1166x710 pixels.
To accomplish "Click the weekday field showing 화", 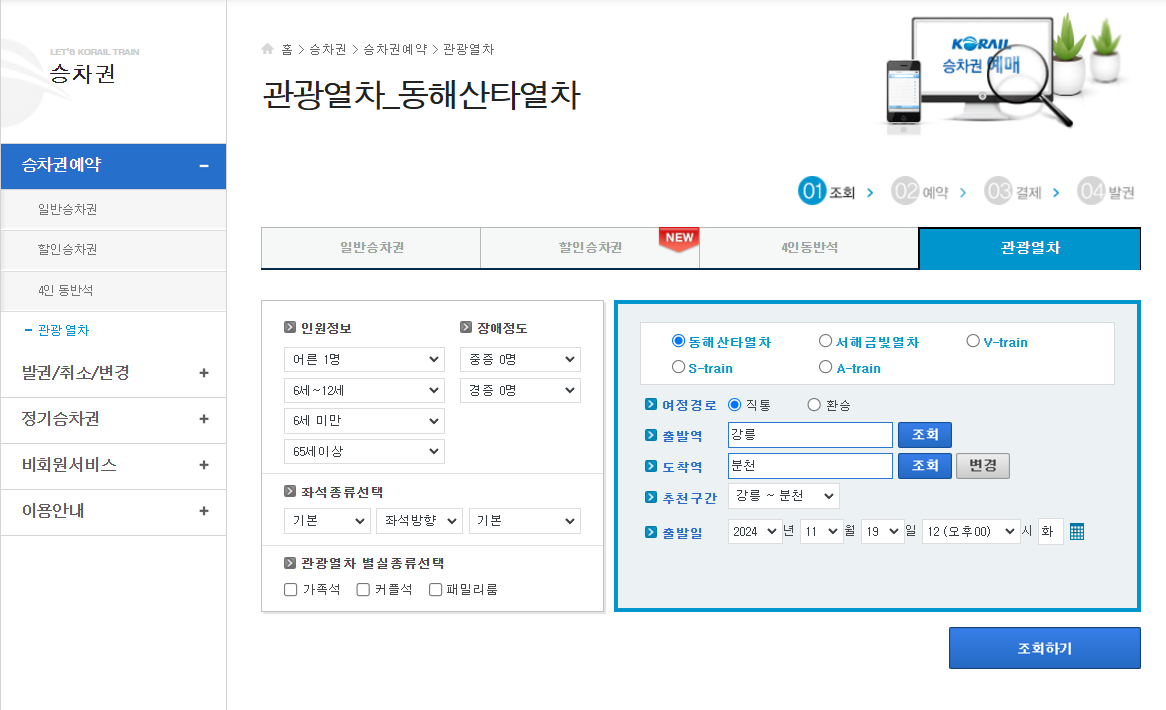I will (1051, 532).
